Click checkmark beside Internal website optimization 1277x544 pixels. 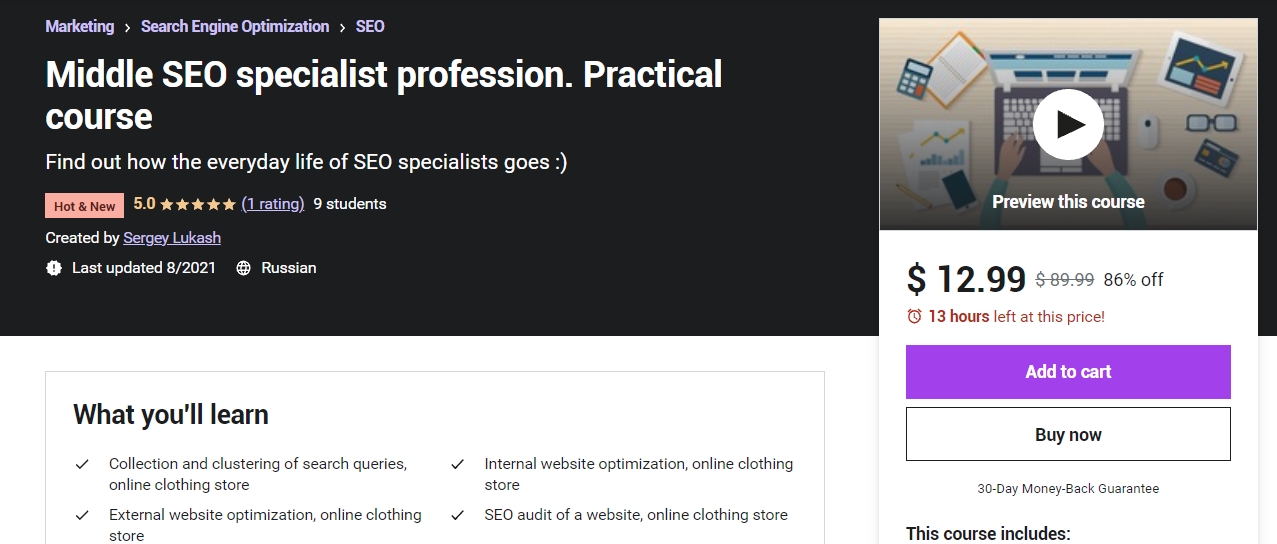(x=457, y=464)
